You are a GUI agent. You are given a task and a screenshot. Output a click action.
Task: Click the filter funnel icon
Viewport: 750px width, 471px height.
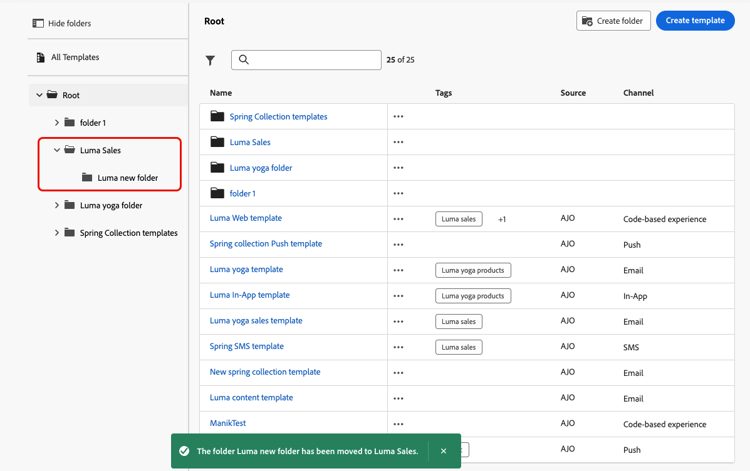coord(210,60)
